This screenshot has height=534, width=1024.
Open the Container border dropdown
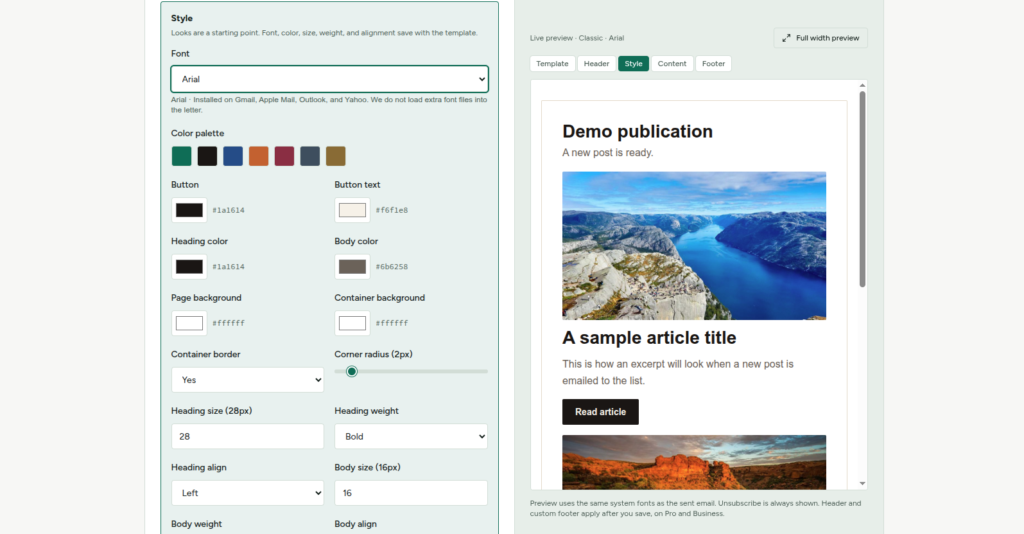(x=248, y=380)
